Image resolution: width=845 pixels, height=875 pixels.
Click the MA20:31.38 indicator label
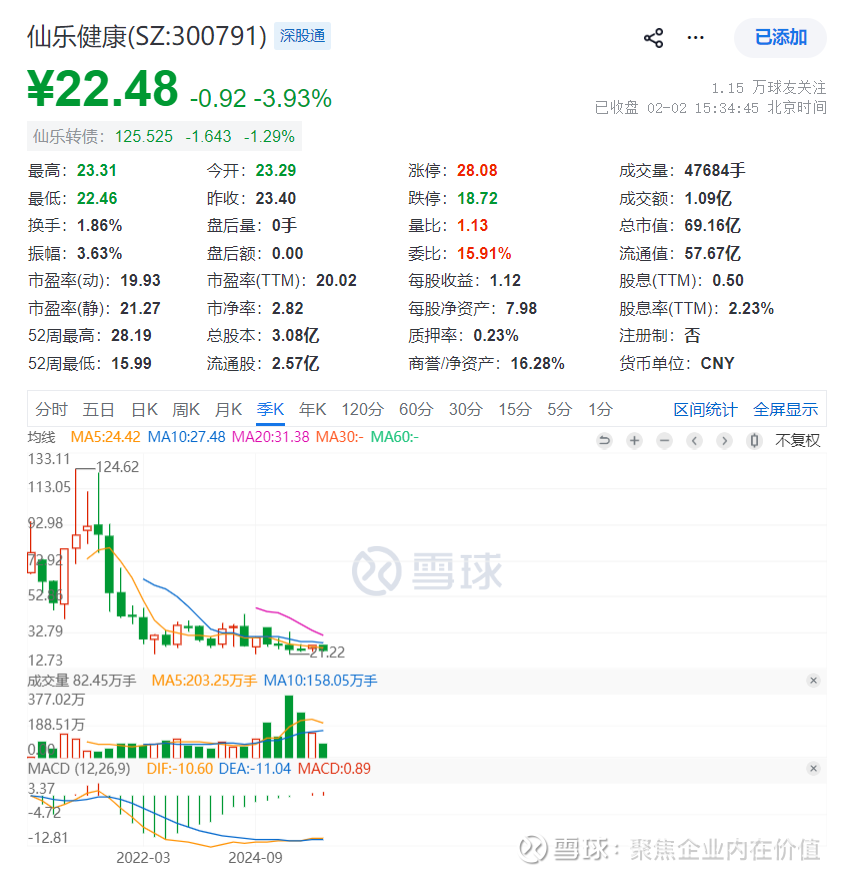[270, 437]
